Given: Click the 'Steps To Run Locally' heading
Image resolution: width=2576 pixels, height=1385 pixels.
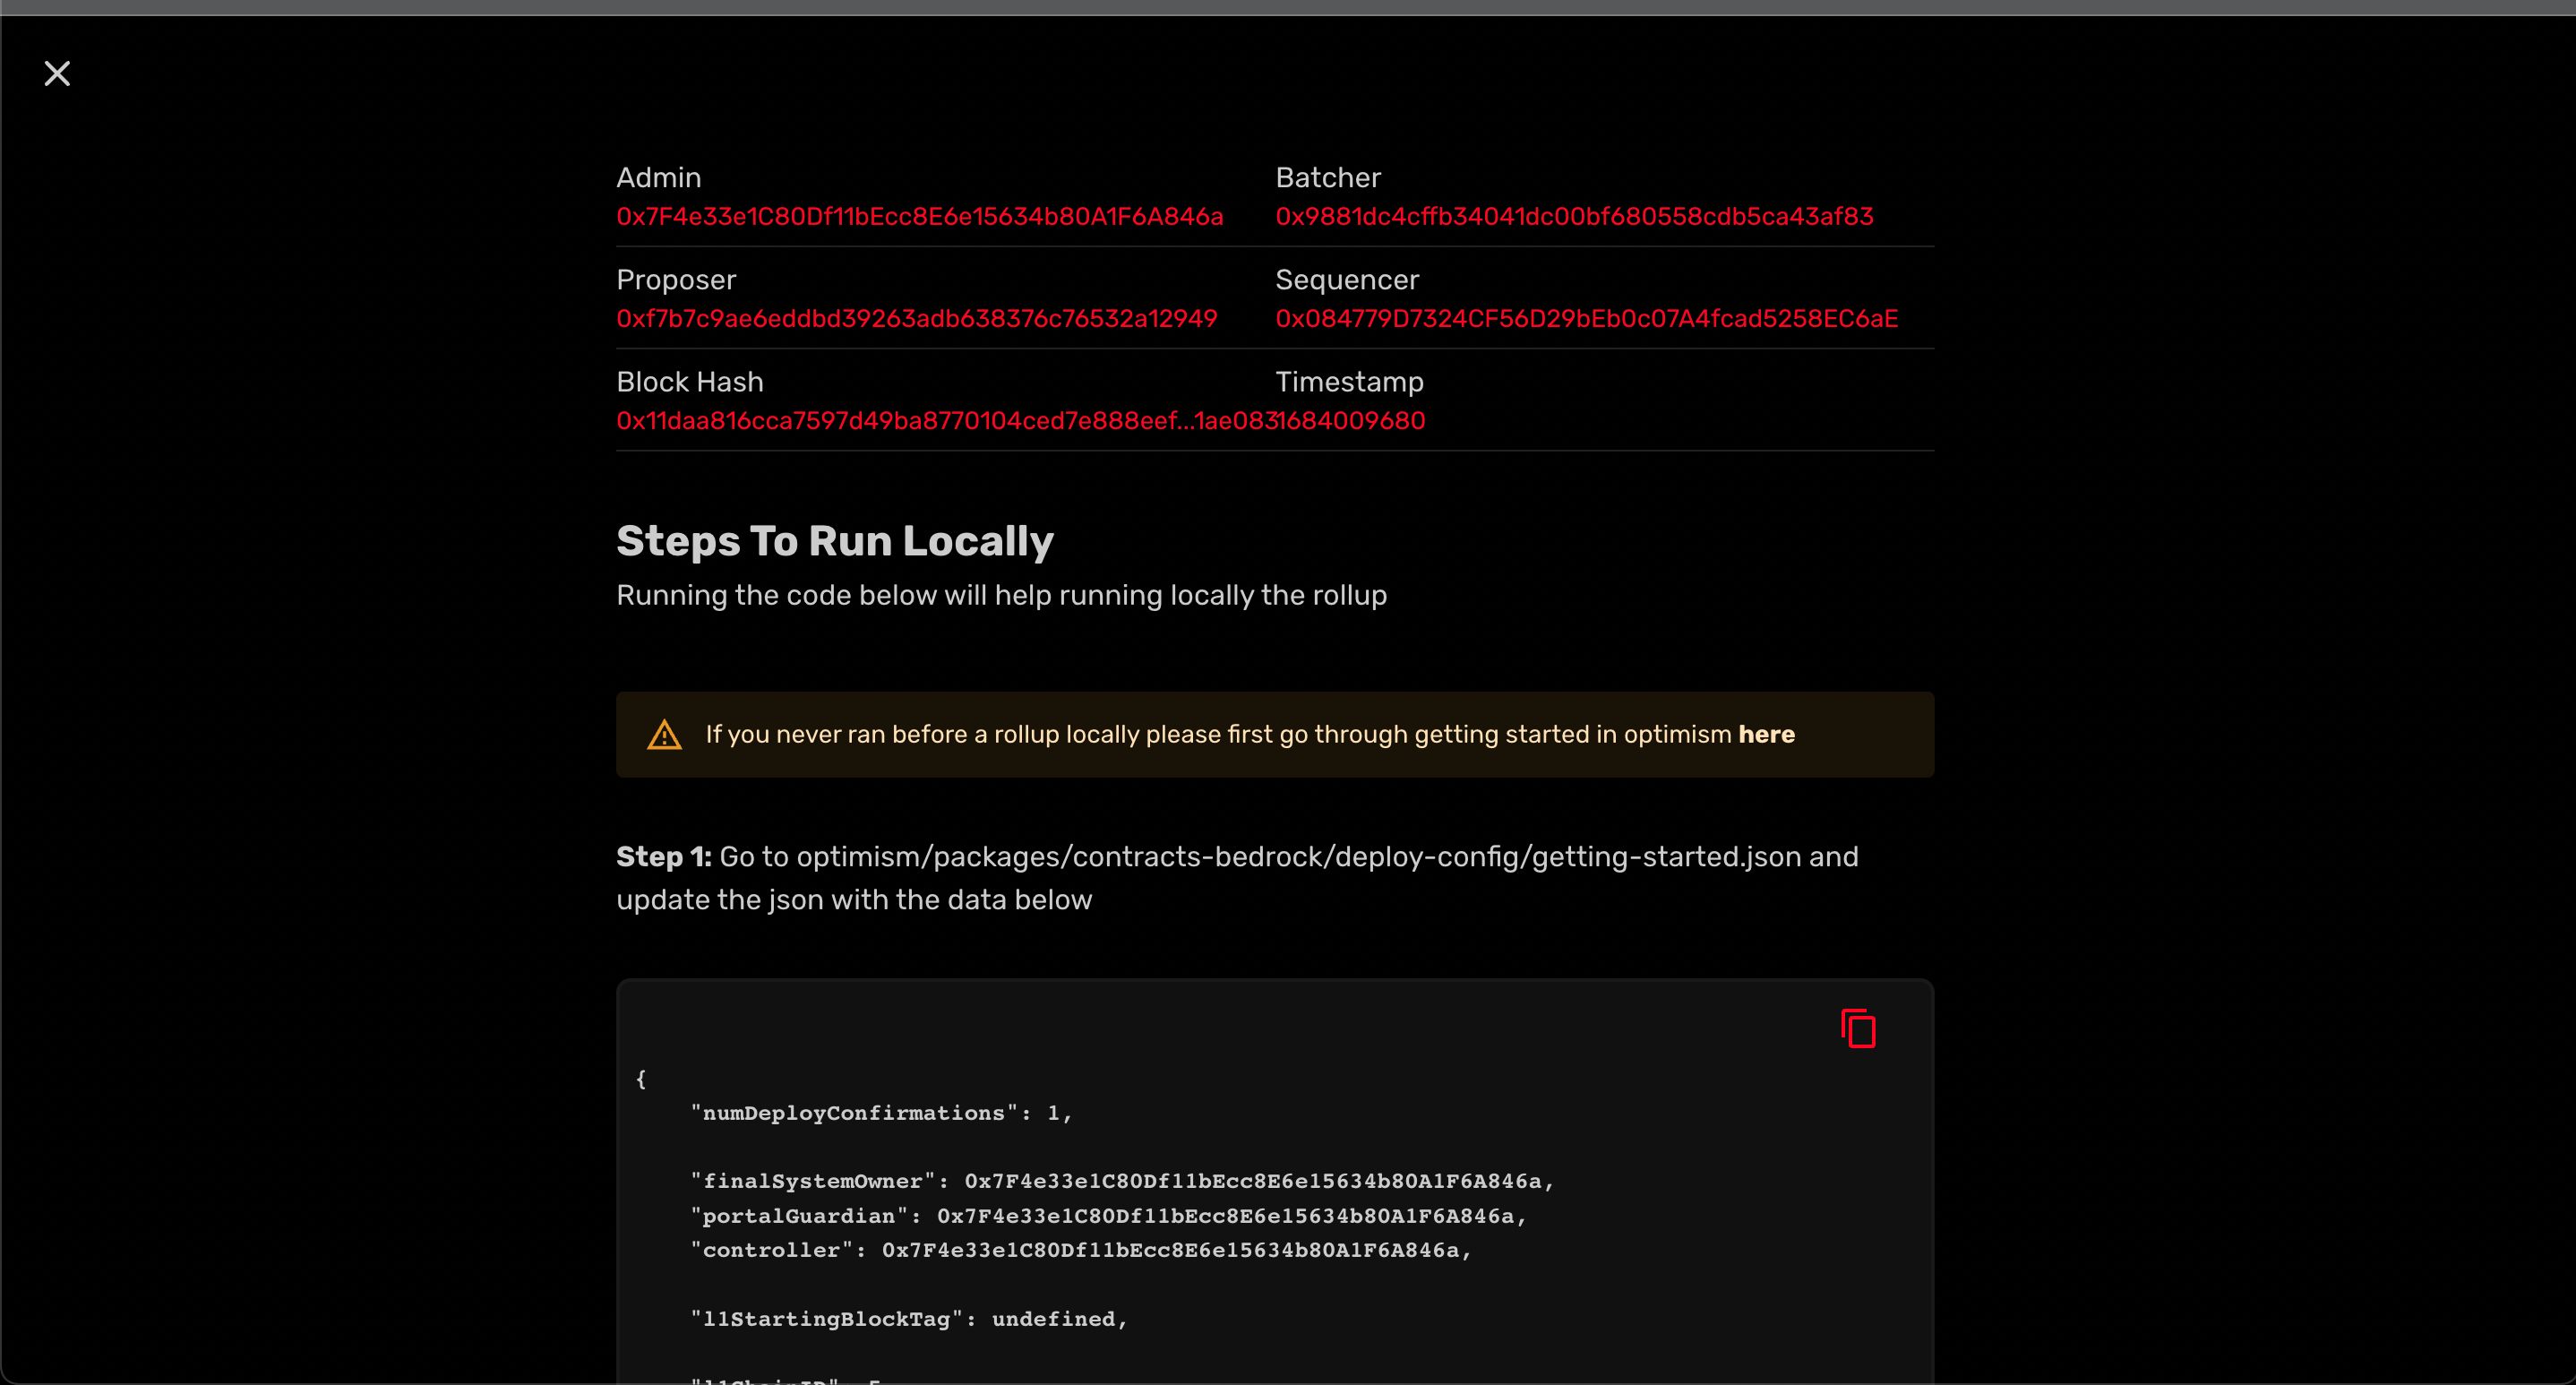Looking at the screenshot, I should point(835,541).
